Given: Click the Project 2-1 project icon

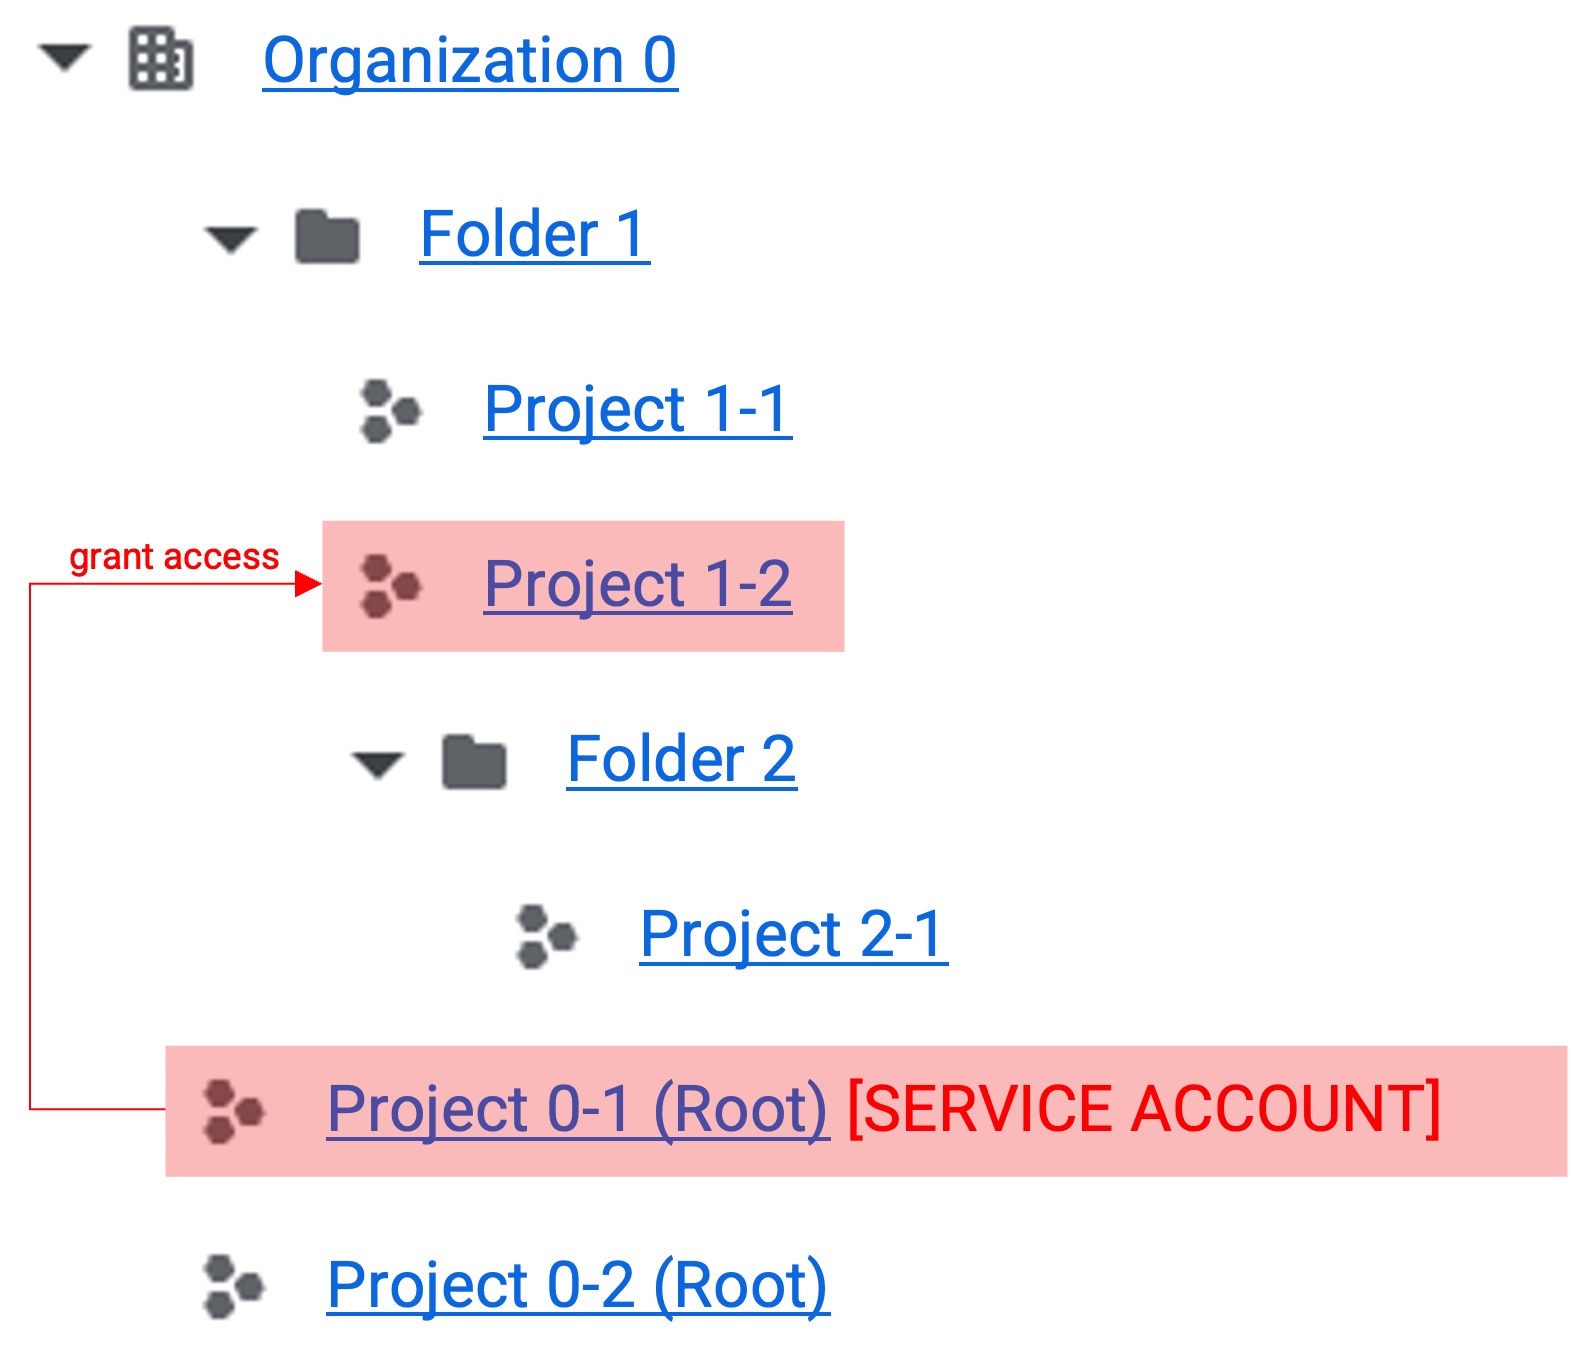Looking at the screenshot, I should (x=546, y=937).
